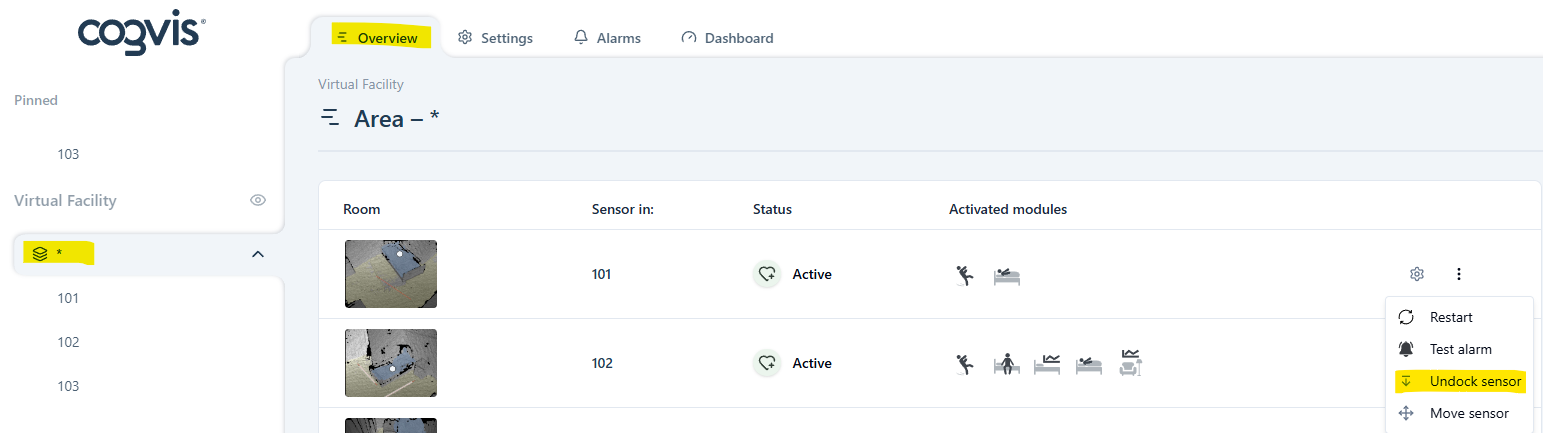Open the pinned room 103 link
1543x433 pixels.
[x=68, y=154]
